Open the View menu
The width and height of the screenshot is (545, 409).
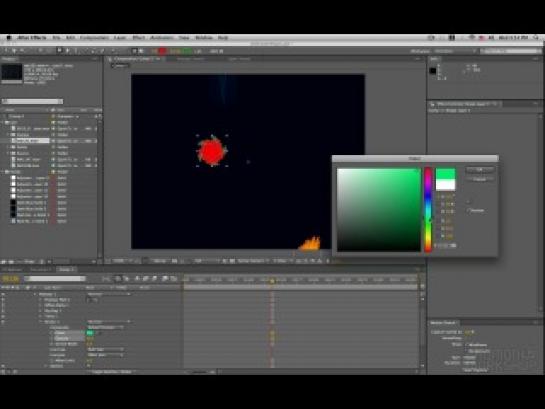coord(184,38)
